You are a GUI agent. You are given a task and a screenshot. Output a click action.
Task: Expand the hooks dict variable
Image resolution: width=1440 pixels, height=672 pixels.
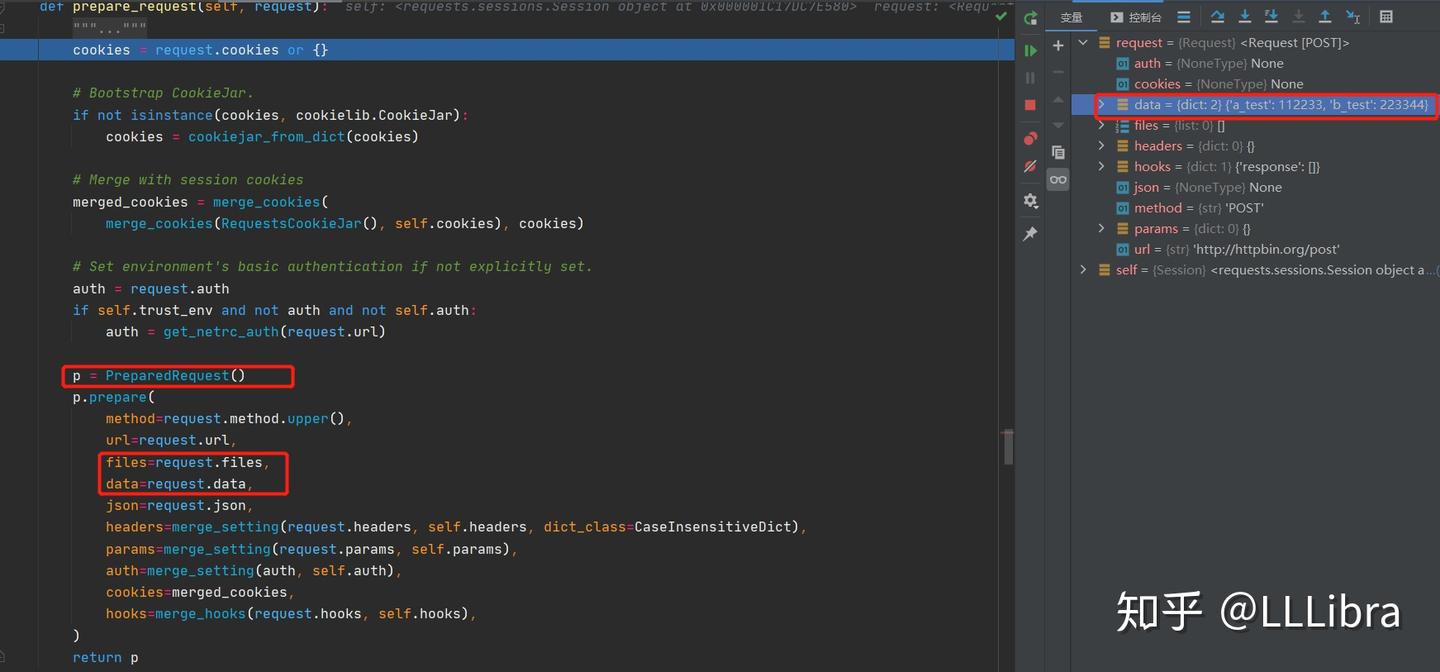(x=1102, y=167)
